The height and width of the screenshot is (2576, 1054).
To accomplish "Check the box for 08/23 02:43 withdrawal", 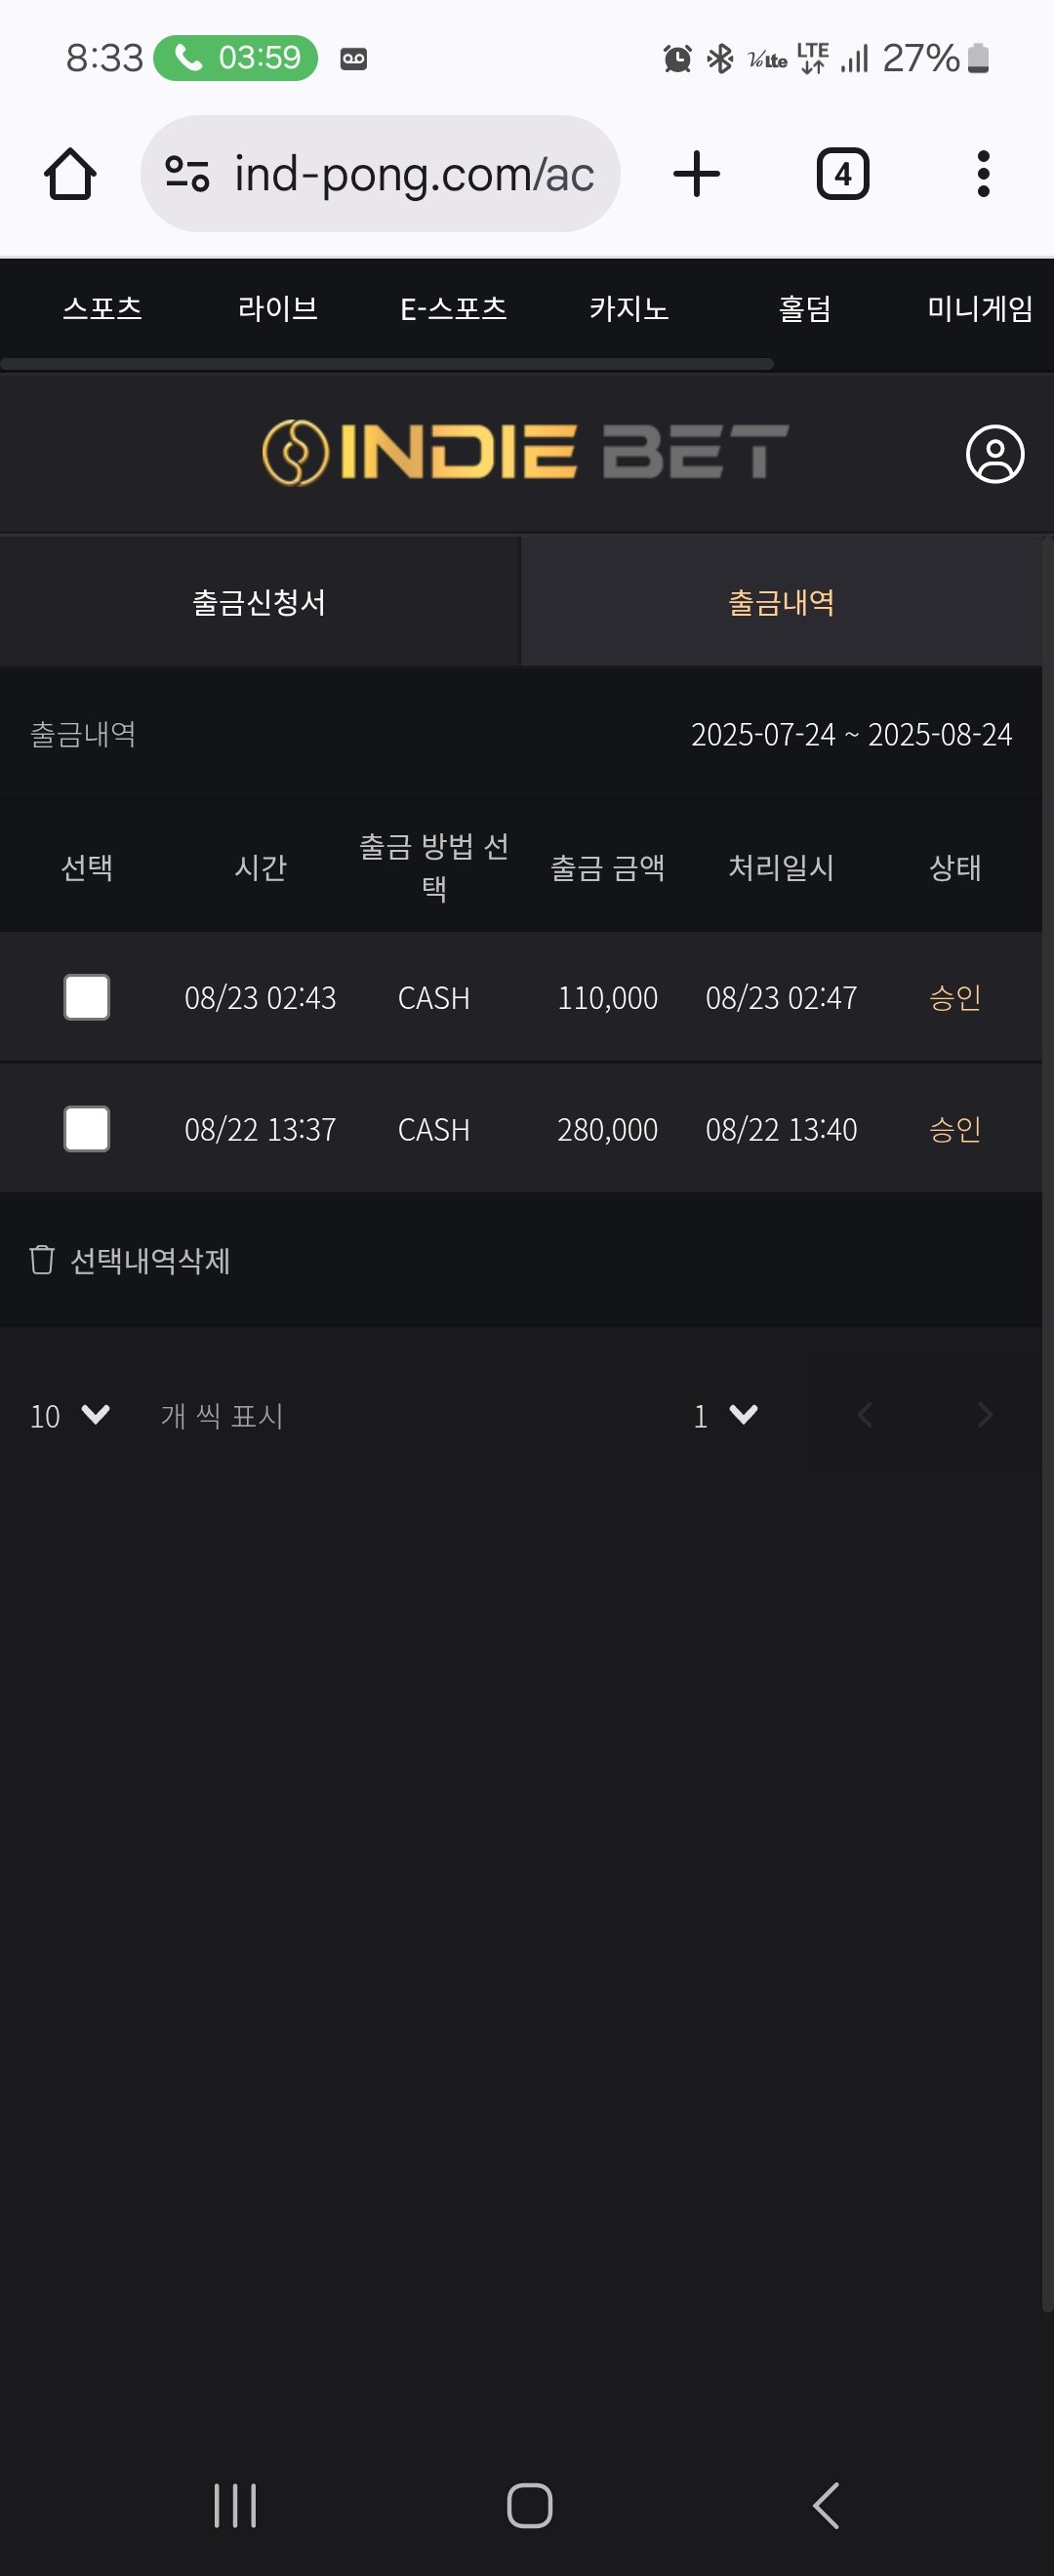I will (87, 997).
